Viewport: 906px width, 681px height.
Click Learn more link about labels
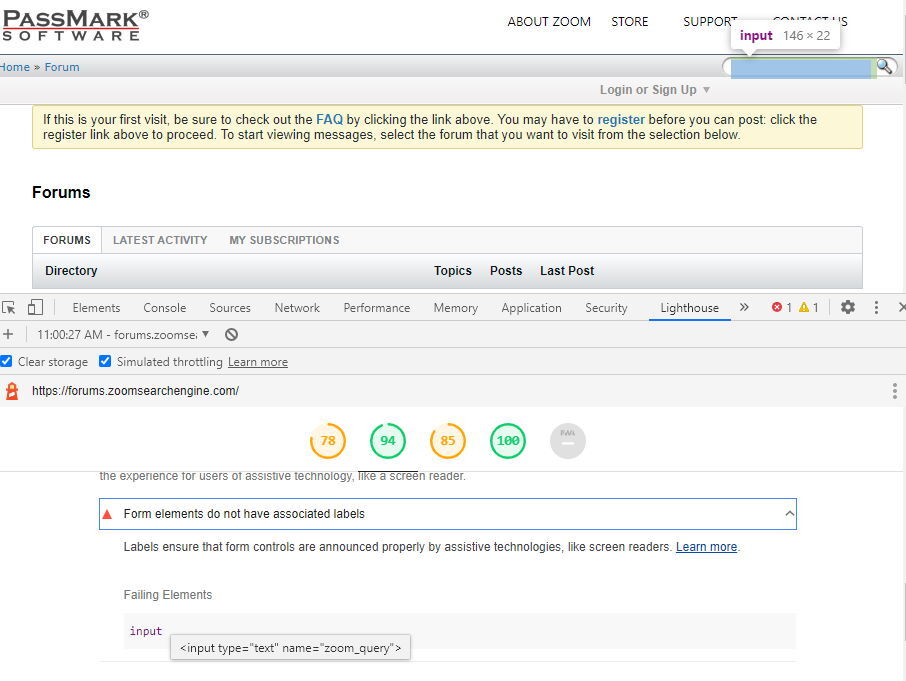coord(706,547)
